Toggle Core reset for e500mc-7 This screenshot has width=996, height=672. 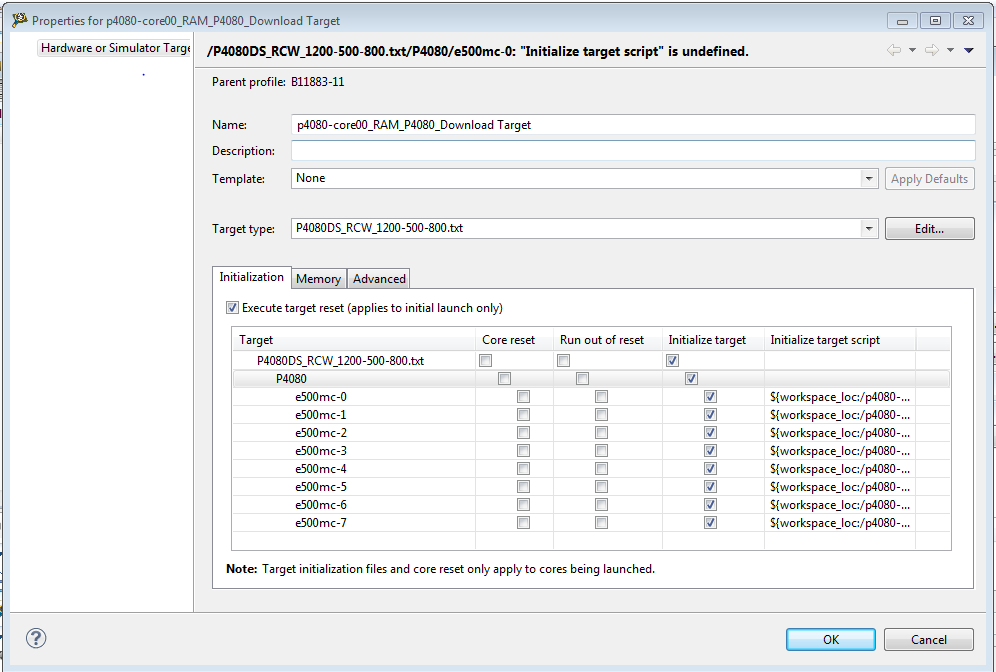[523, 523]
